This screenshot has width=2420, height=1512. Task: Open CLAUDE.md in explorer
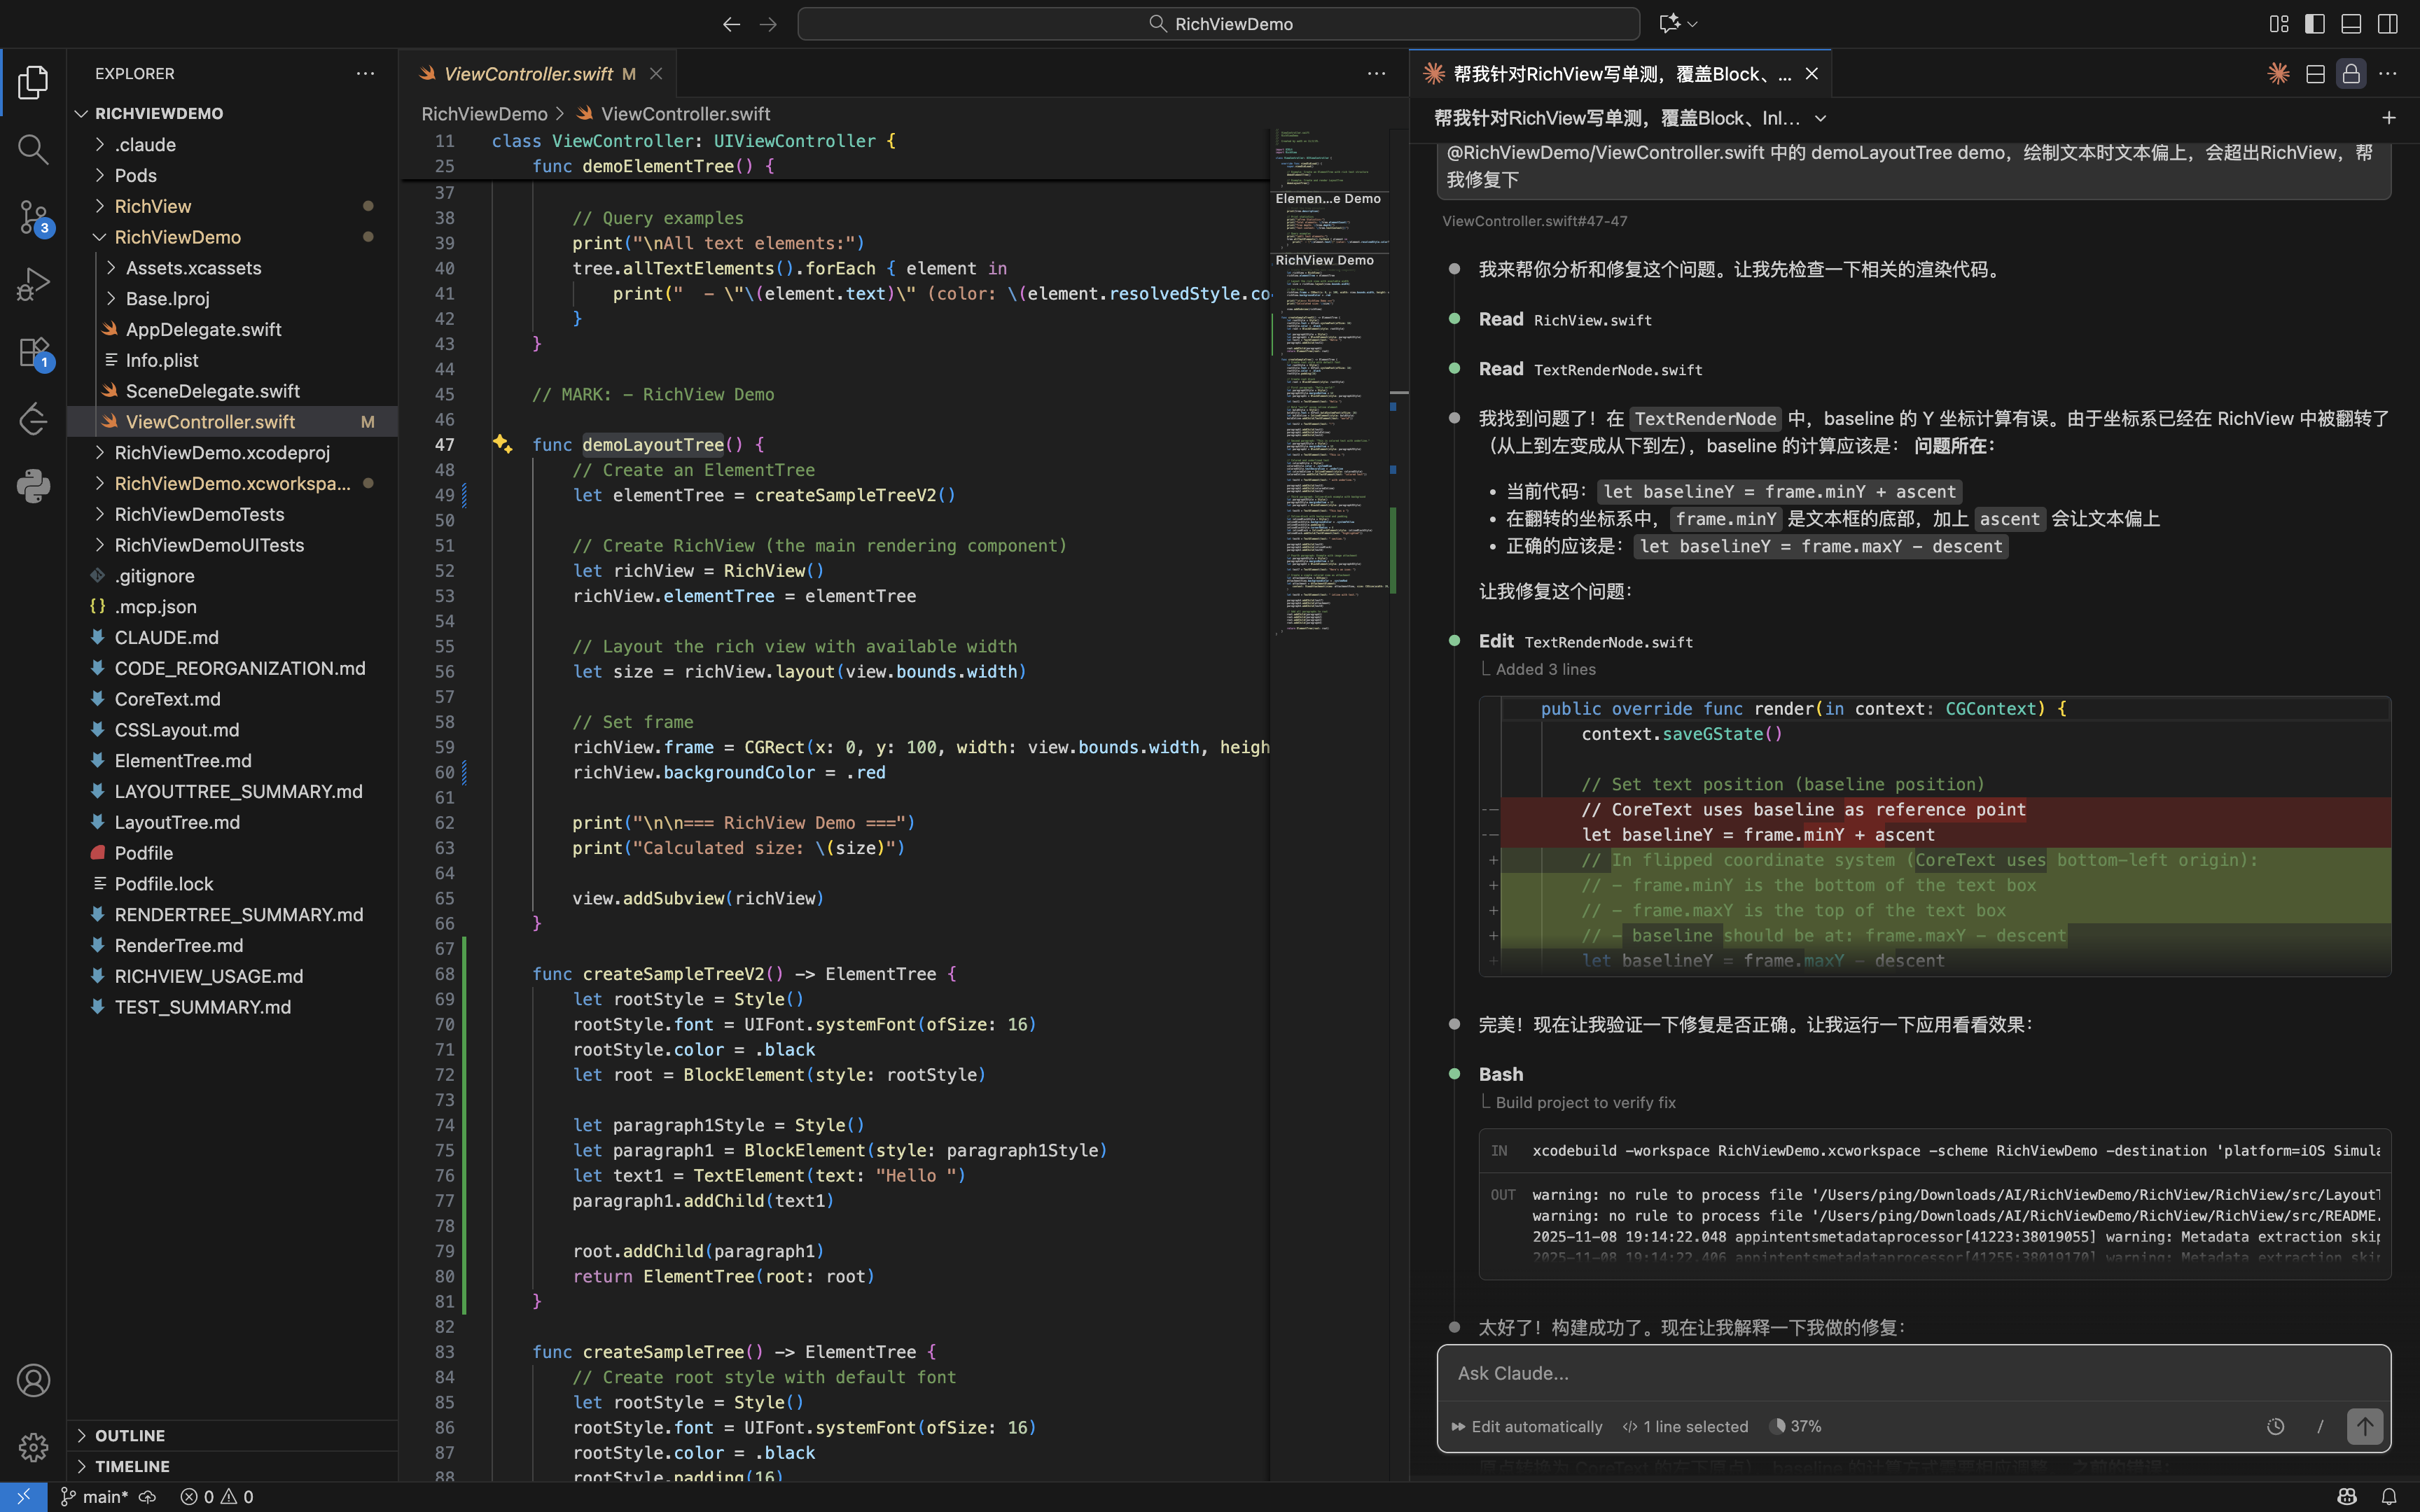pyautogui.click(x=166, y=637)
